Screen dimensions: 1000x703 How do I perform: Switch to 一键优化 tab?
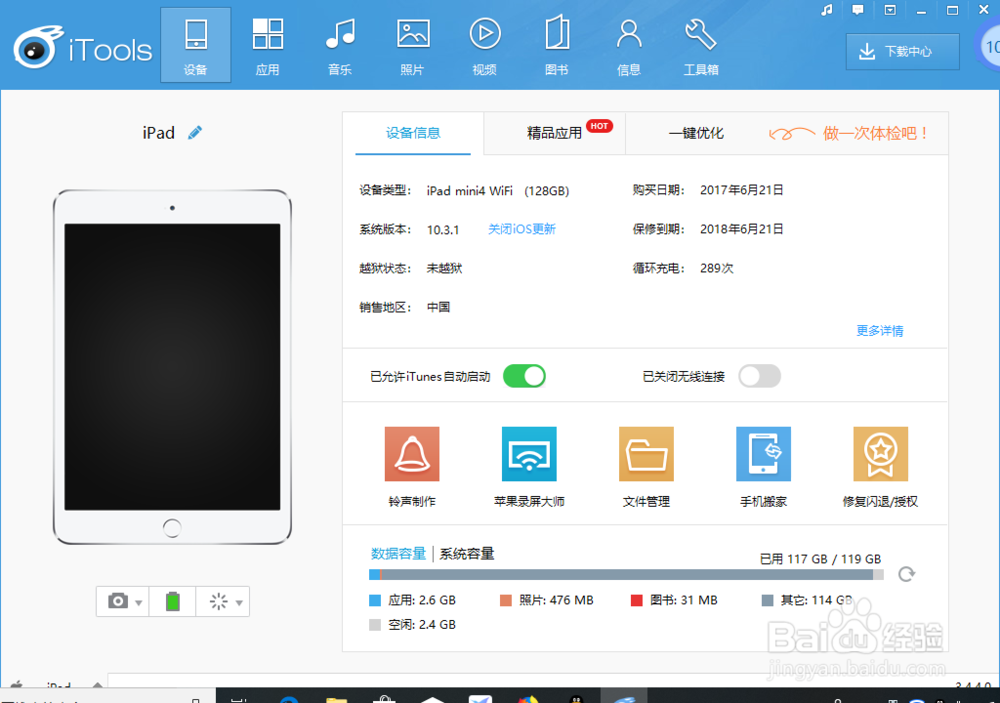696,133
